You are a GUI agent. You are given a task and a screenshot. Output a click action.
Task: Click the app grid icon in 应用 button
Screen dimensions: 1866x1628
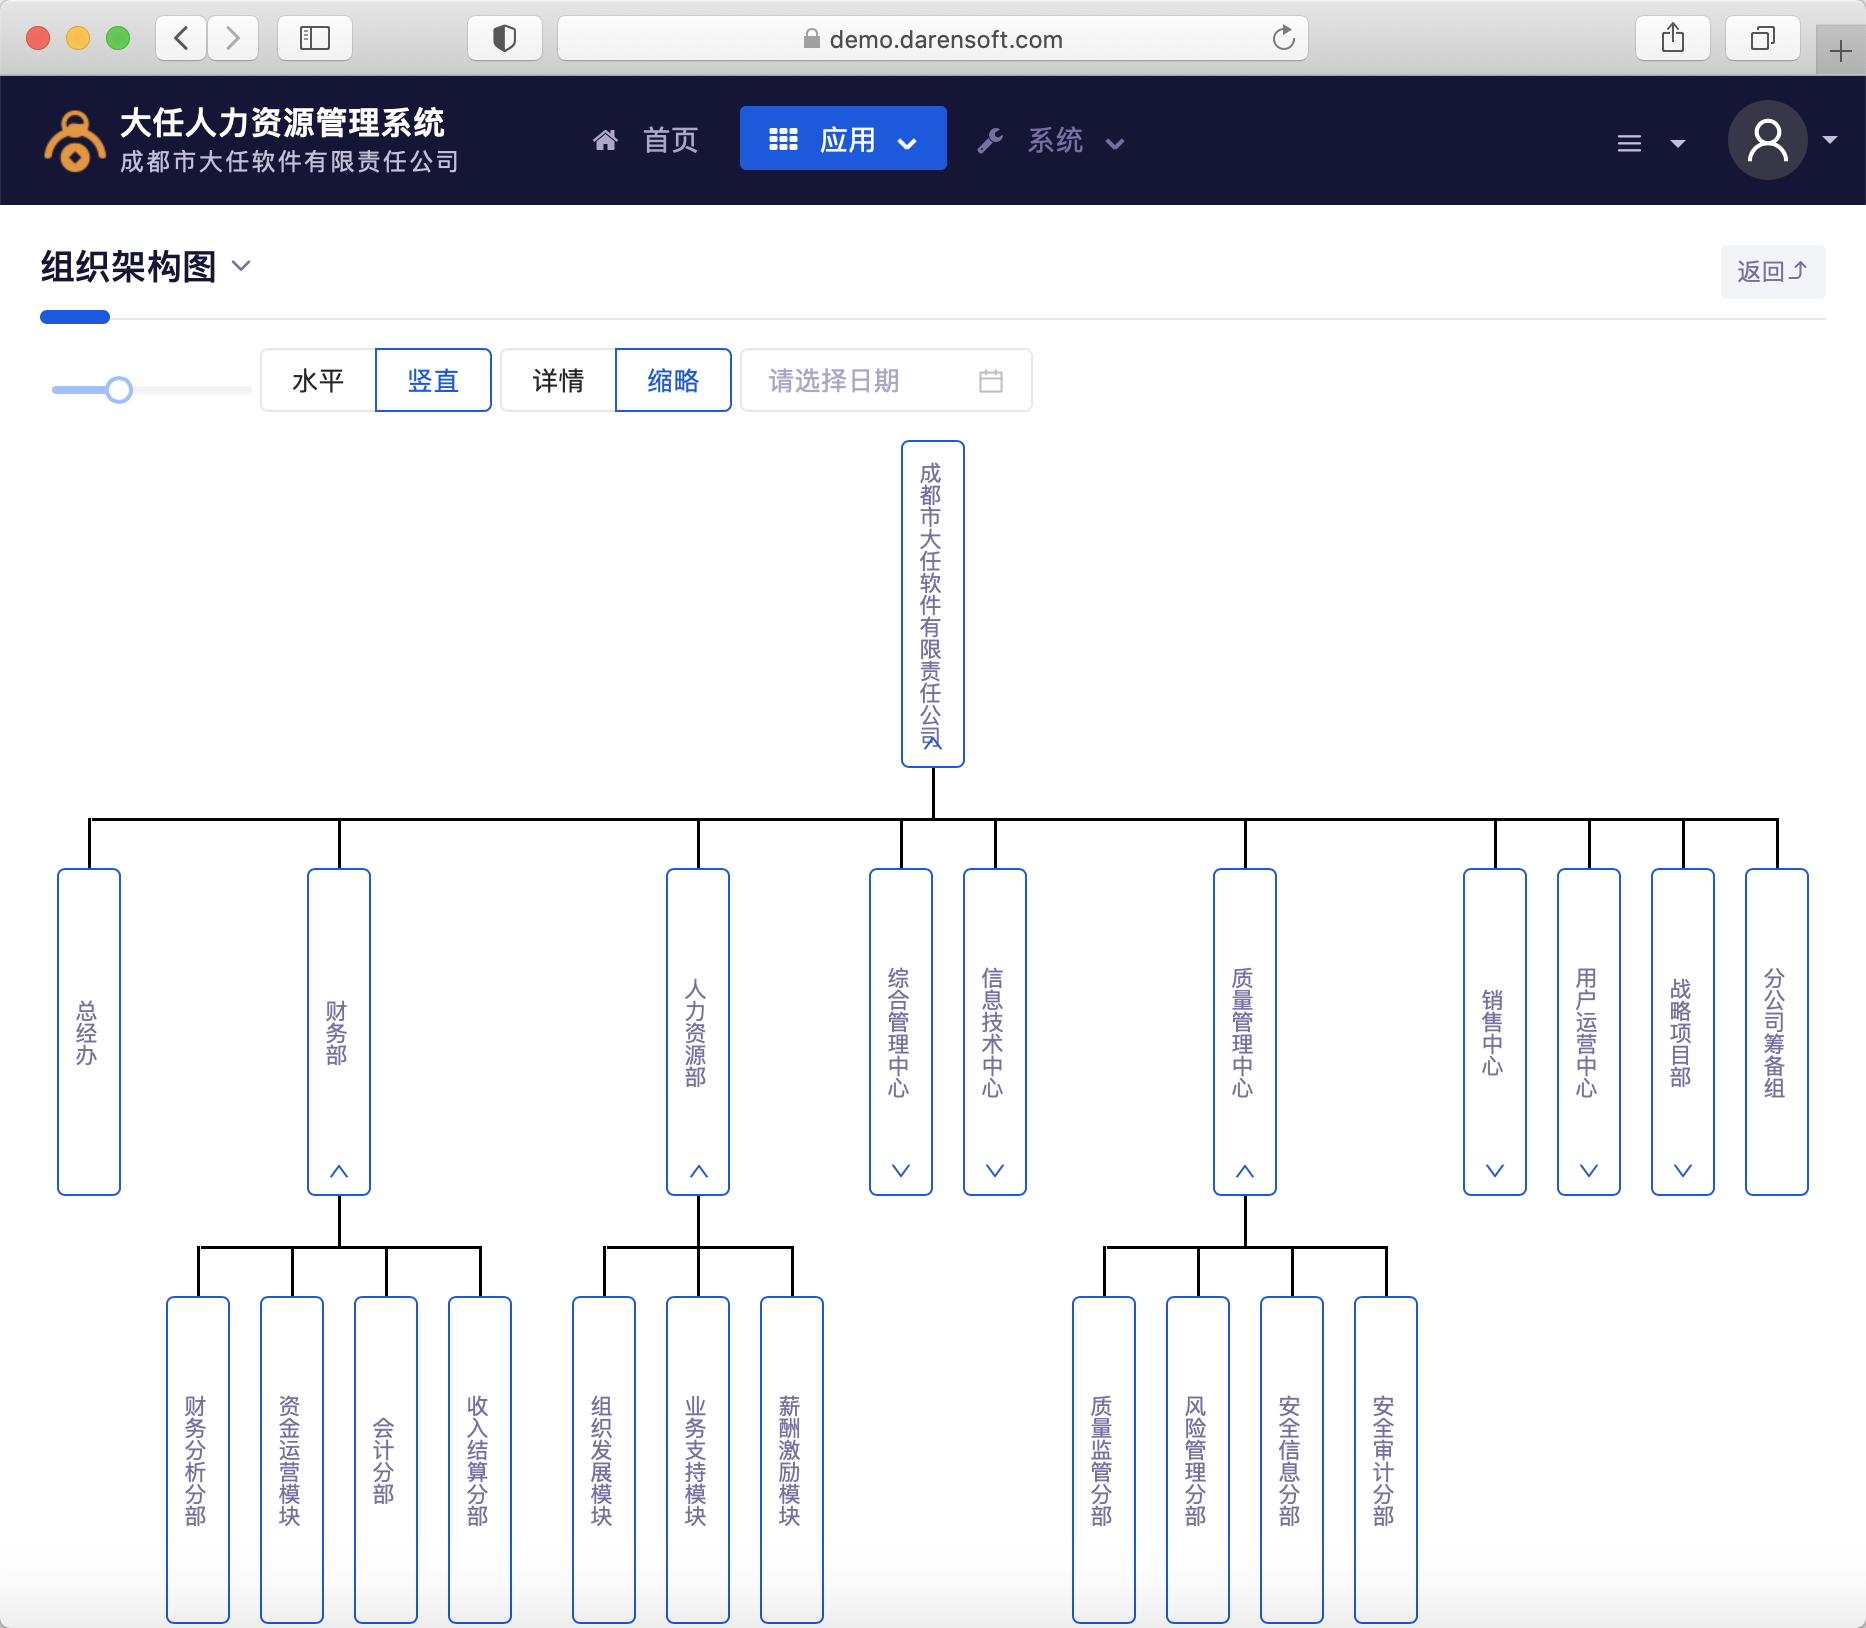(784, 138)
